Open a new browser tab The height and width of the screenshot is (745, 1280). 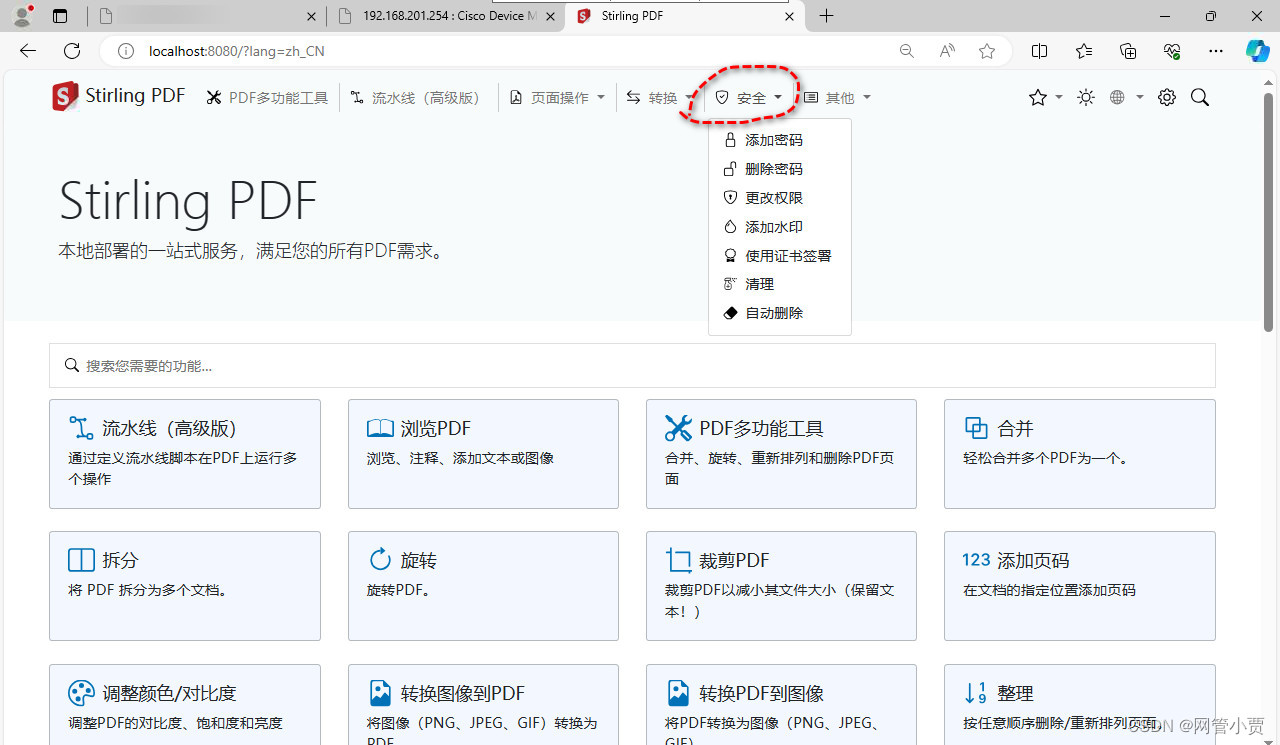pyautogui.click(x=826, y=16)
